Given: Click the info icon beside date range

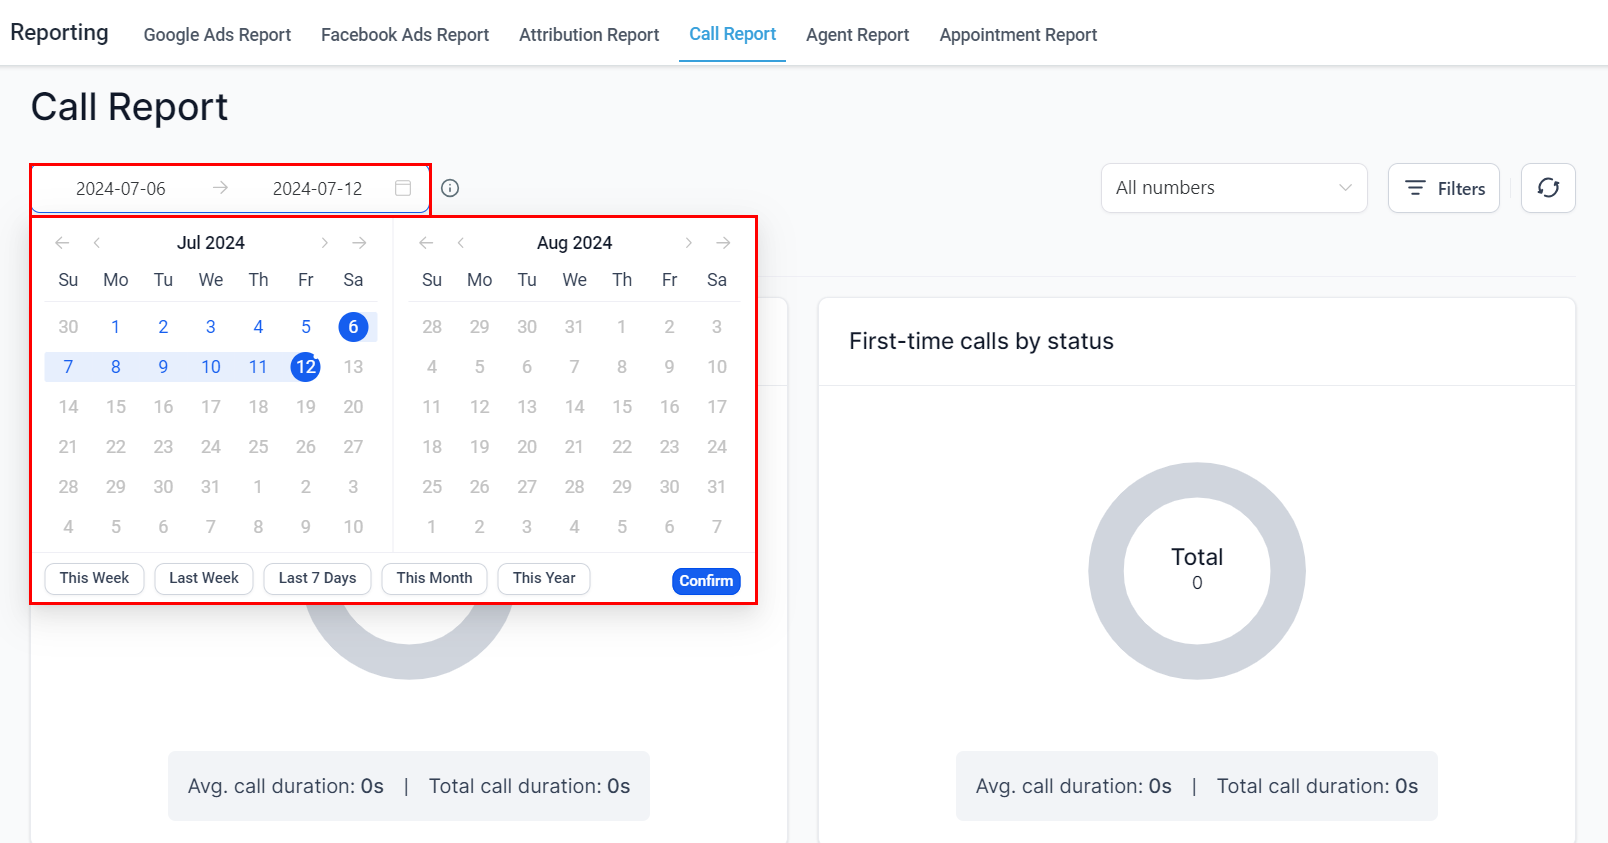Looking at the screenshot, I should point(450,188).
